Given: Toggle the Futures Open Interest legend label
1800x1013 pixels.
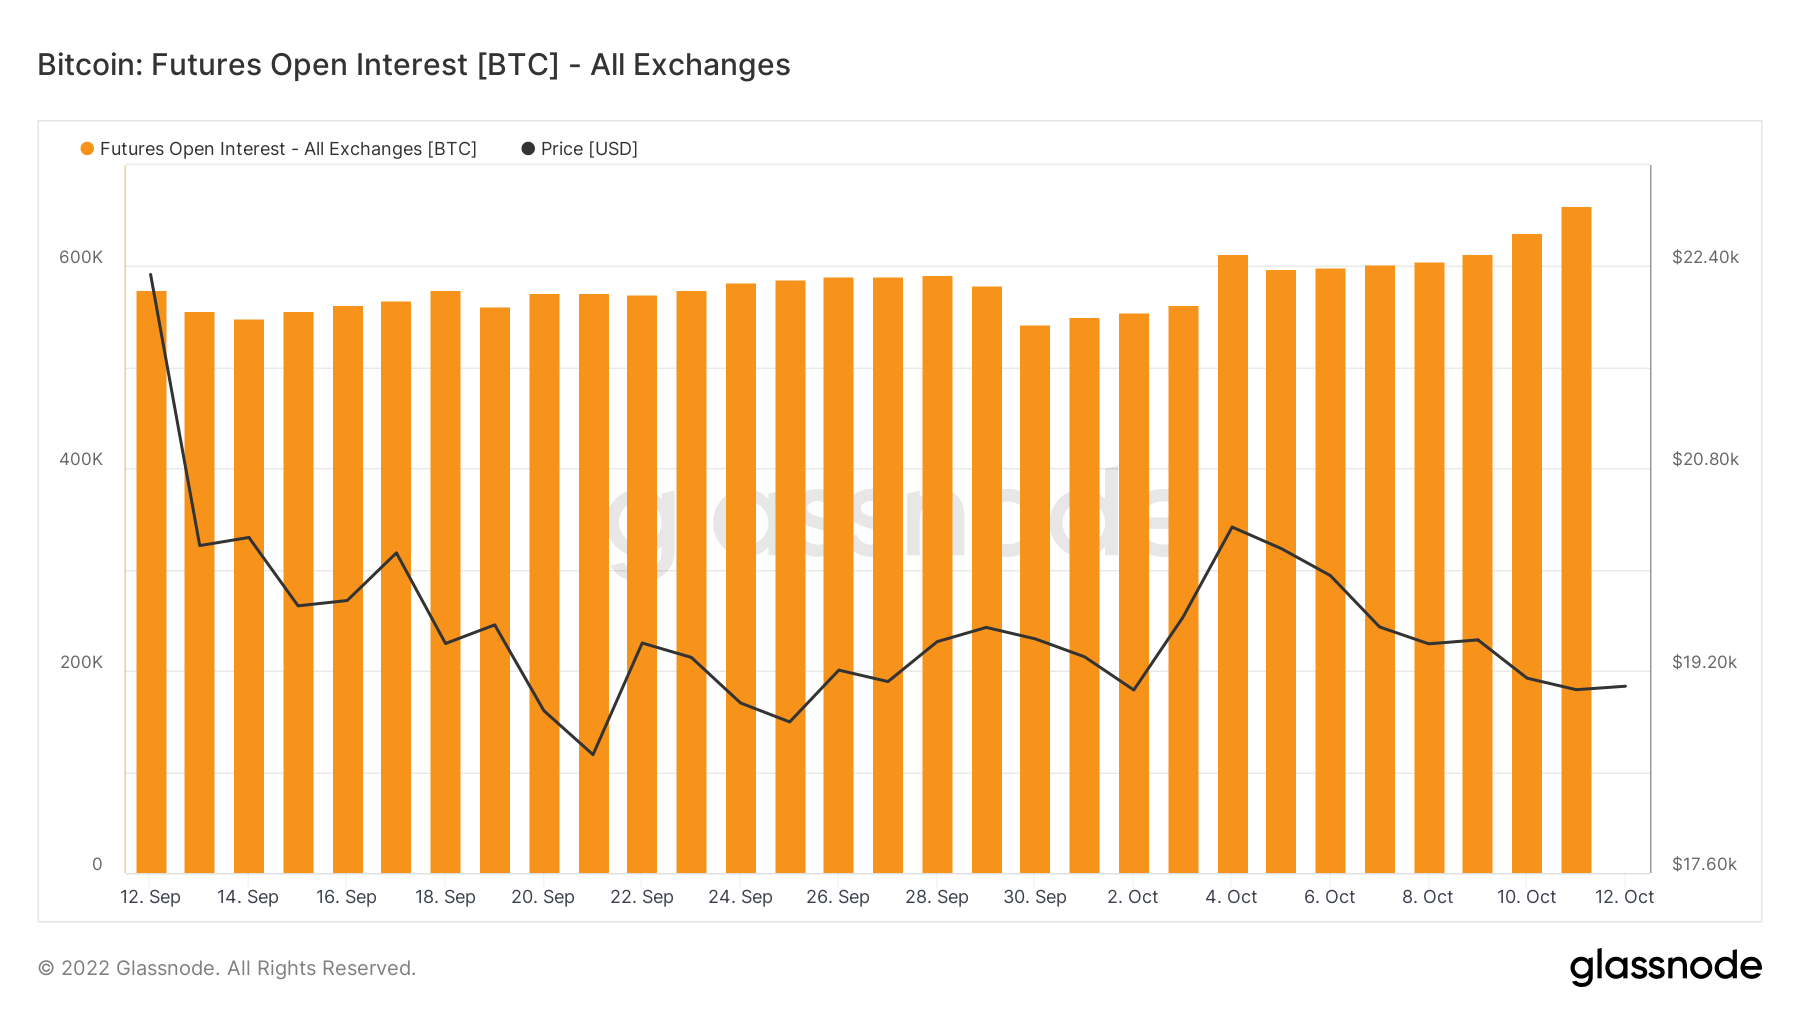Looking at the screenshot, I should click(288, 149).
